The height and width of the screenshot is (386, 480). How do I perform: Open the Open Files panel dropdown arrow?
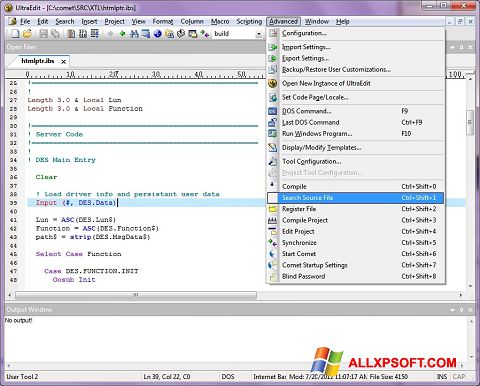tap(452, 48)
